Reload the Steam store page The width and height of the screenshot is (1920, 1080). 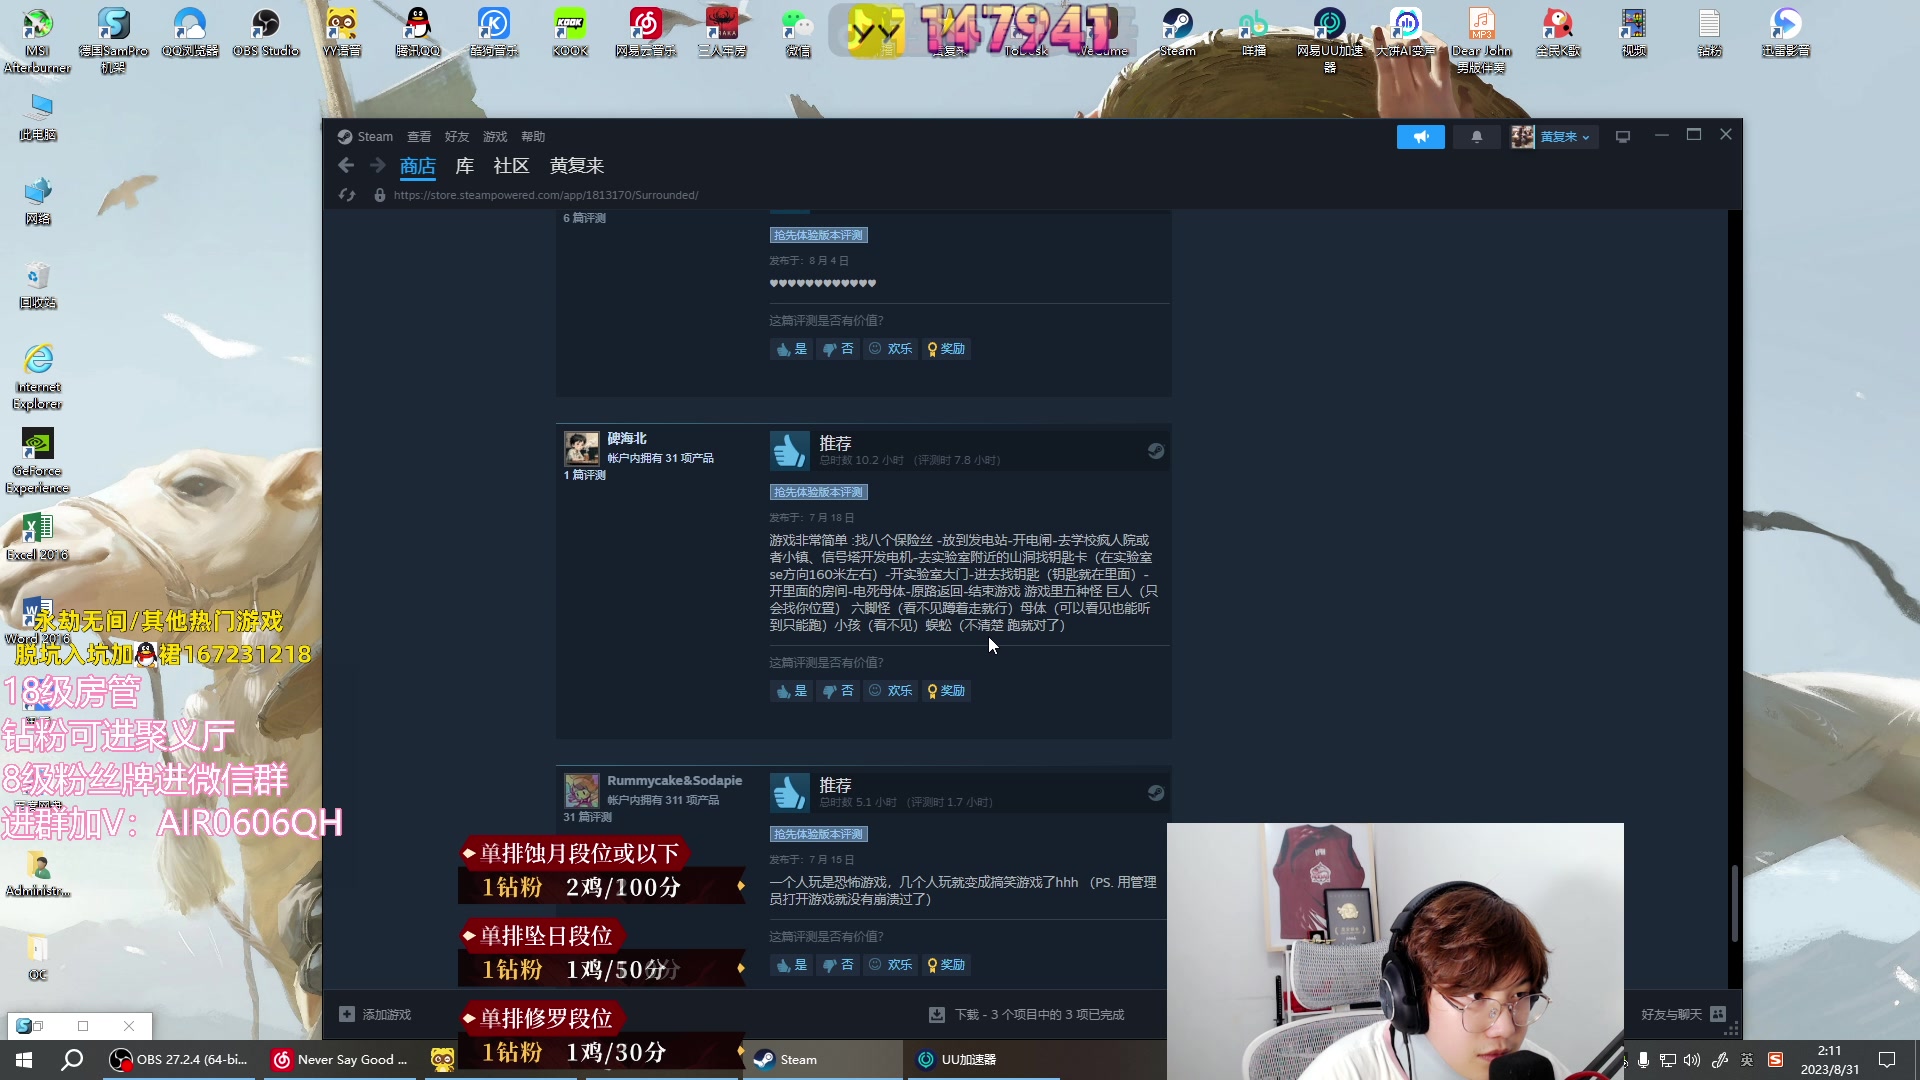pos(347,195)
